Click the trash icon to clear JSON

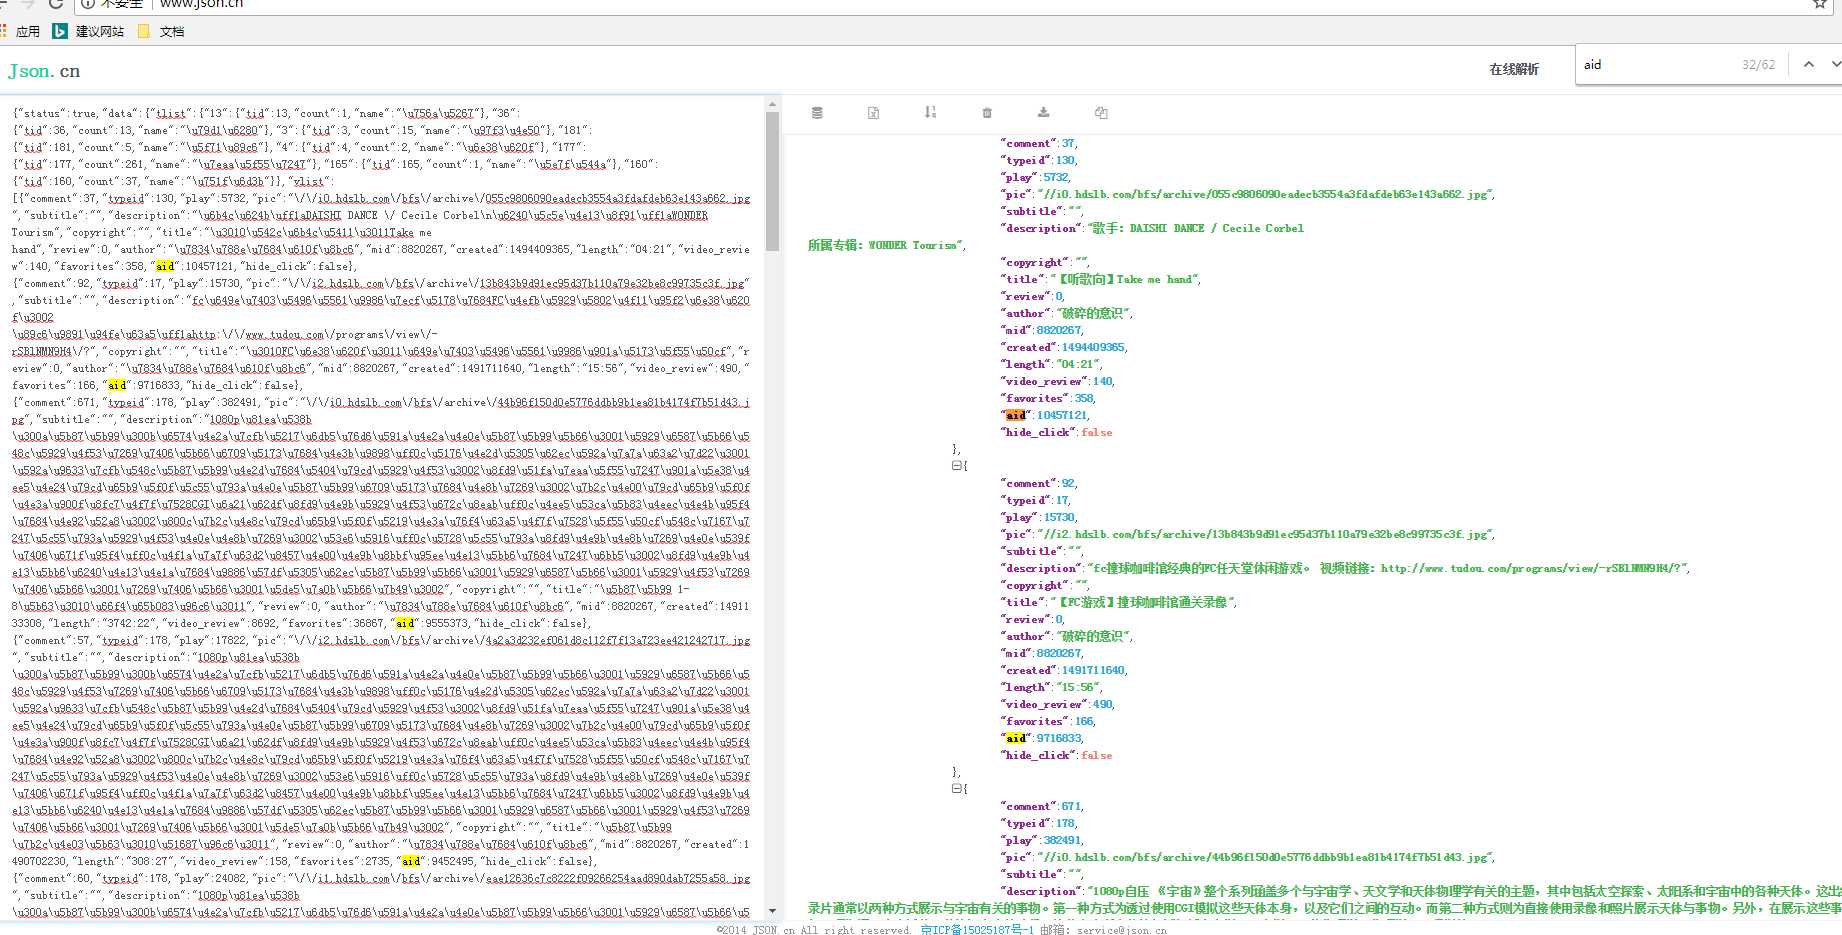[x=987, y=113]
